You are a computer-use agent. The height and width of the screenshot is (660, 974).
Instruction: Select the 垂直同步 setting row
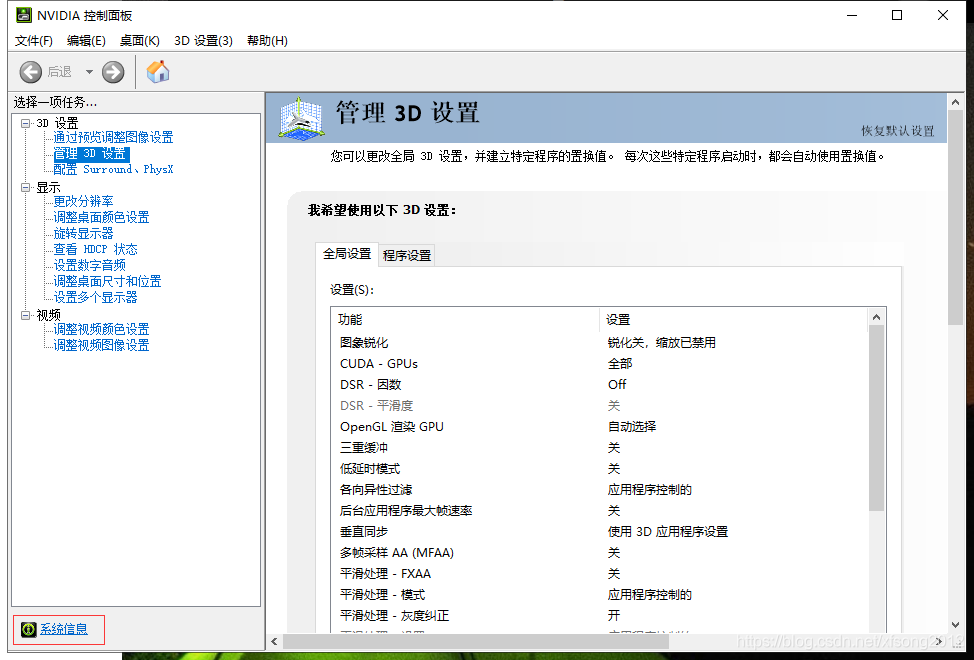[599, 531]
